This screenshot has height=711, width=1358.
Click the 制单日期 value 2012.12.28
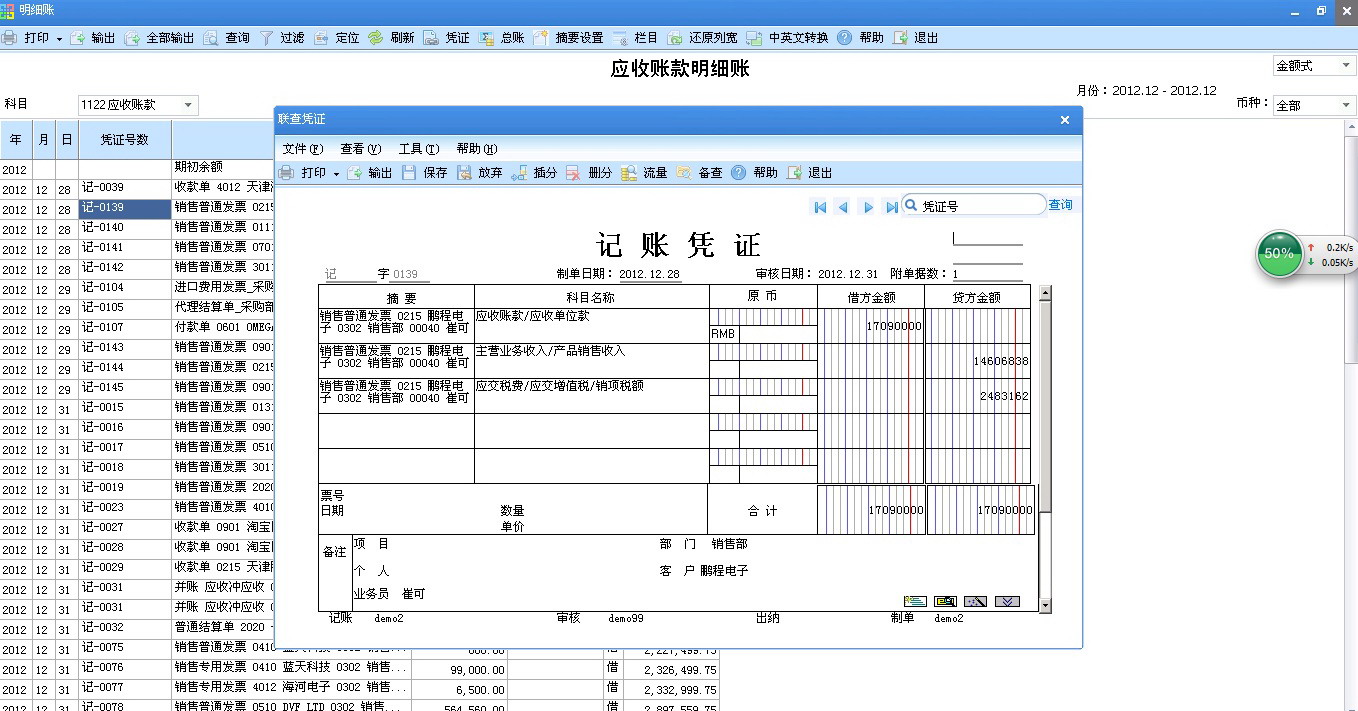(x=650, y=275)
